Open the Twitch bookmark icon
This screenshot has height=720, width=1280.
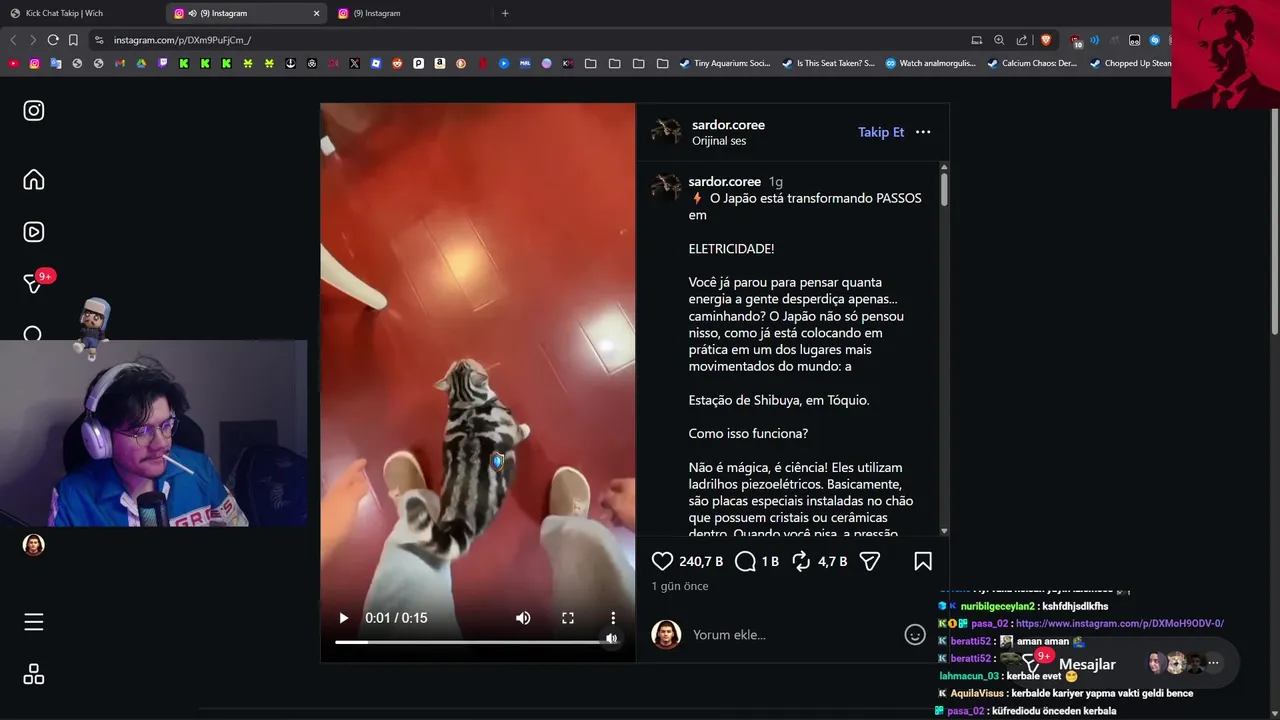tap(163, 63)
